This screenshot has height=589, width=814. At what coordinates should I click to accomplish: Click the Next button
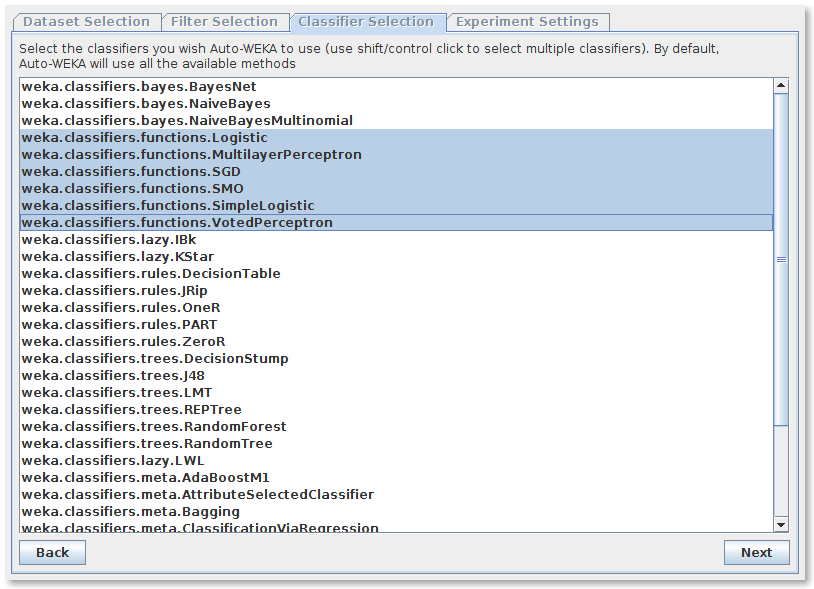point(756,553)
